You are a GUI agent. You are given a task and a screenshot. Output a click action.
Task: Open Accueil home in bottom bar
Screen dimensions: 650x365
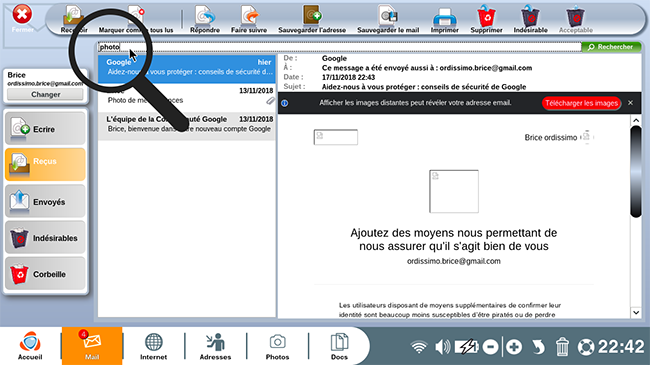pos(30,346)
